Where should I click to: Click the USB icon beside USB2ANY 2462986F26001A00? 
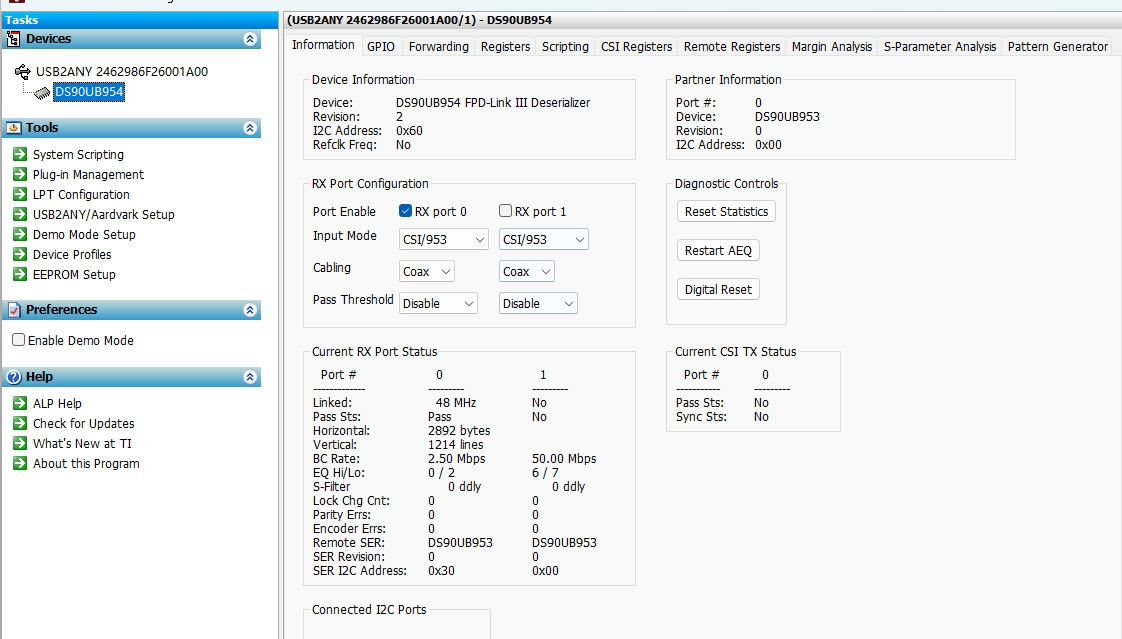[x=23, y=72]
